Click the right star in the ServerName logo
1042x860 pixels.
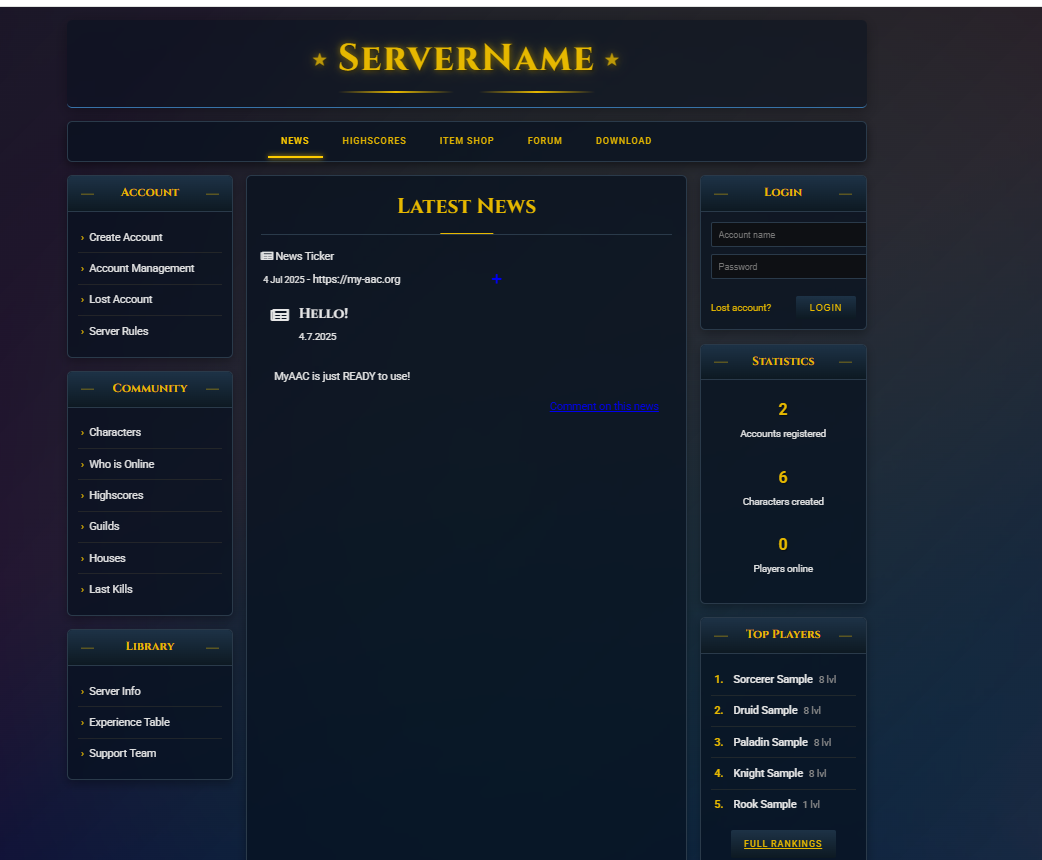click(612, 60)
